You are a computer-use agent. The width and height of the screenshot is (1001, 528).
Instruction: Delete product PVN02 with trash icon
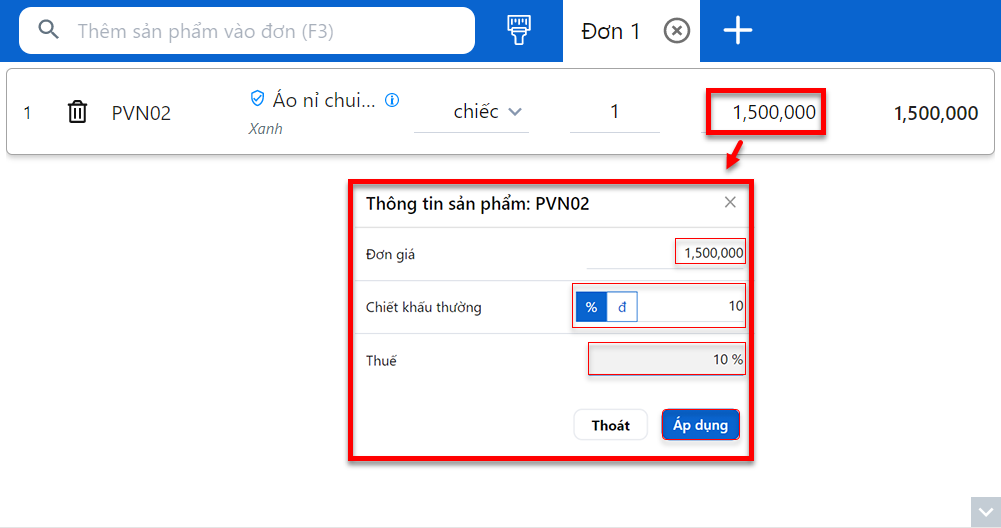[77, 112]
